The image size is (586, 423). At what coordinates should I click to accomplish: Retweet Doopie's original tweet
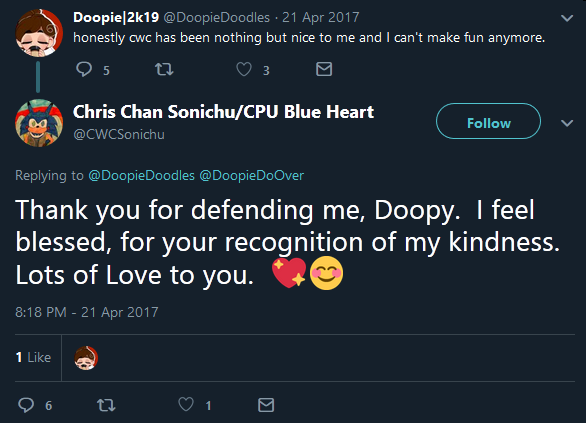[164, 69]
